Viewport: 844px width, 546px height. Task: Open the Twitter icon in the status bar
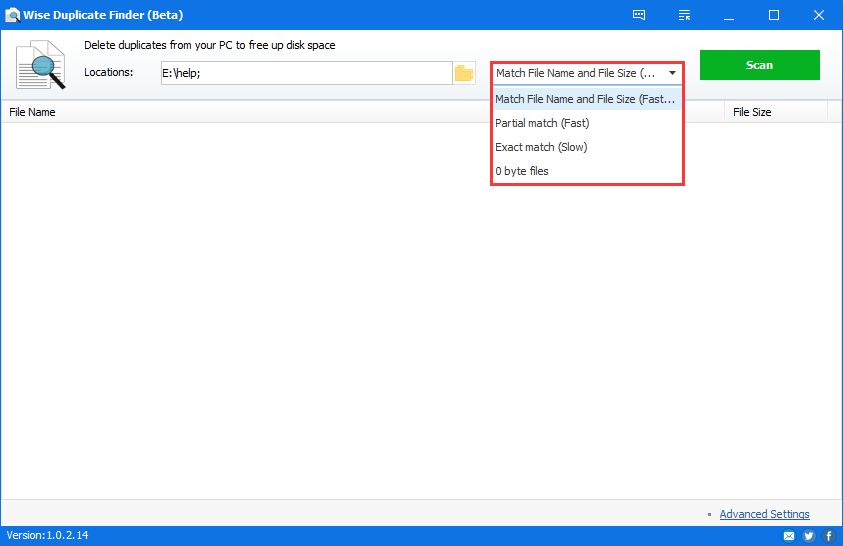[808, 536]
